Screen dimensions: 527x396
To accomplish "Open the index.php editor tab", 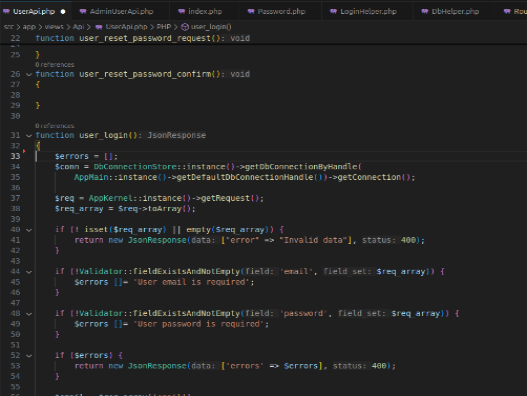I will 204,11.
